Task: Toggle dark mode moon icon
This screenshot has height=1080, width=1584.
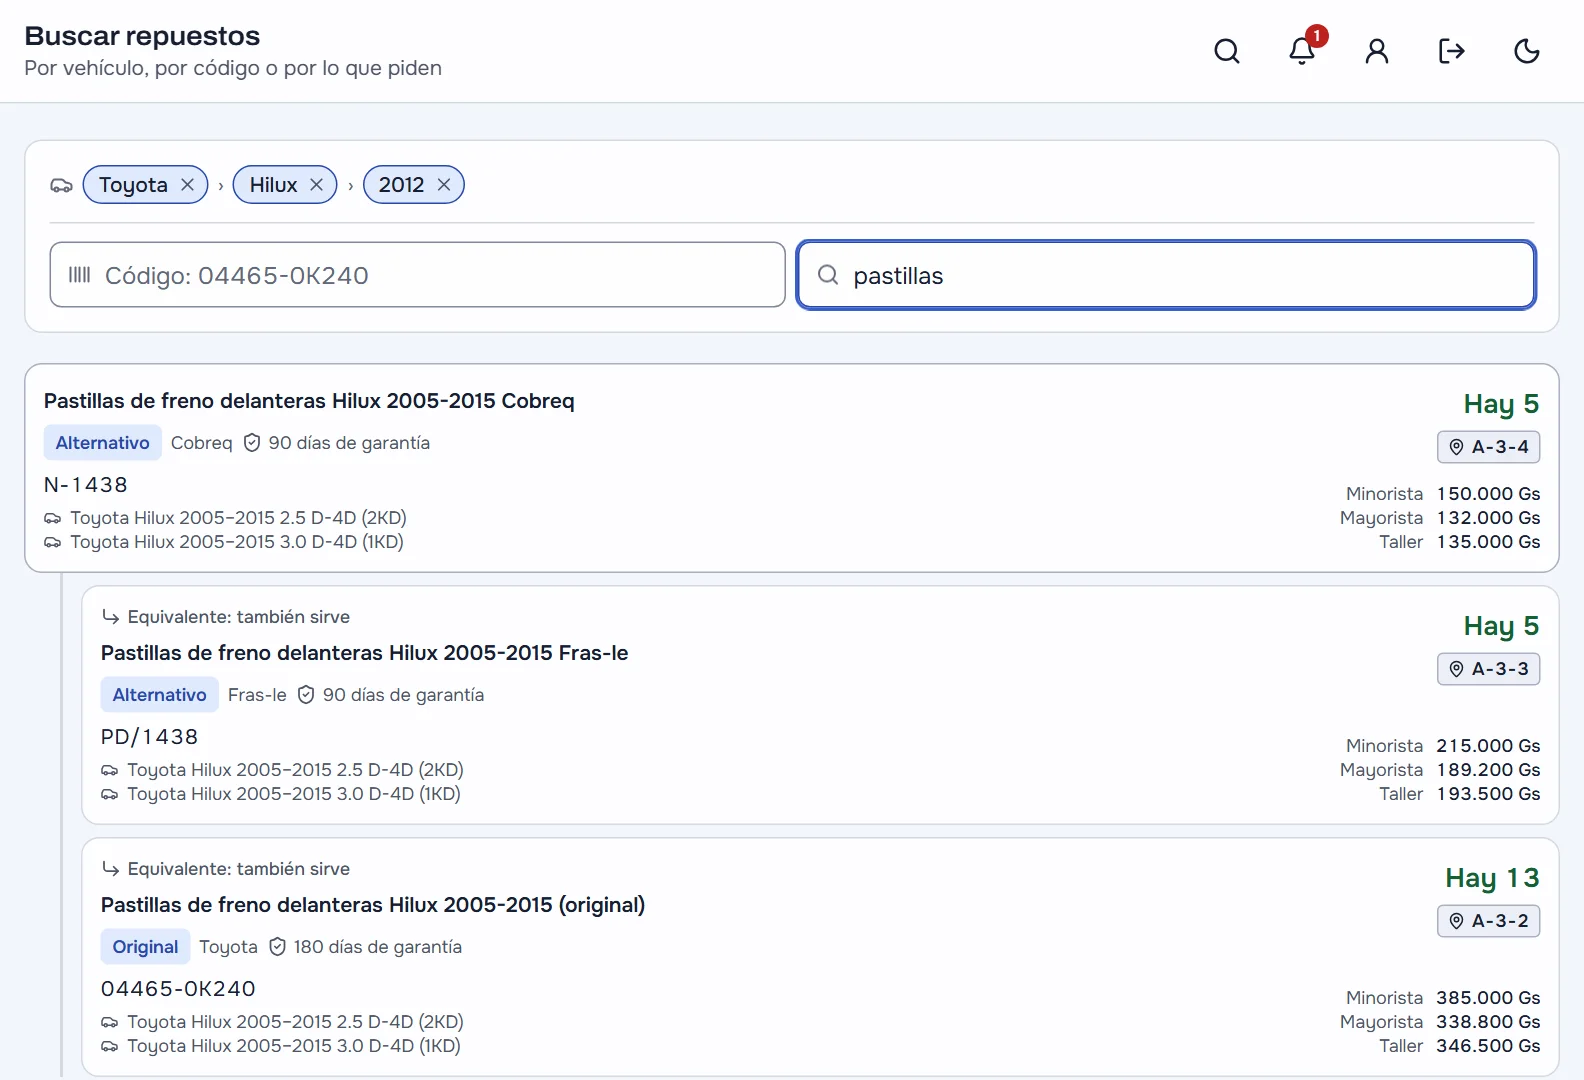Action: (x=1527, y=51)
